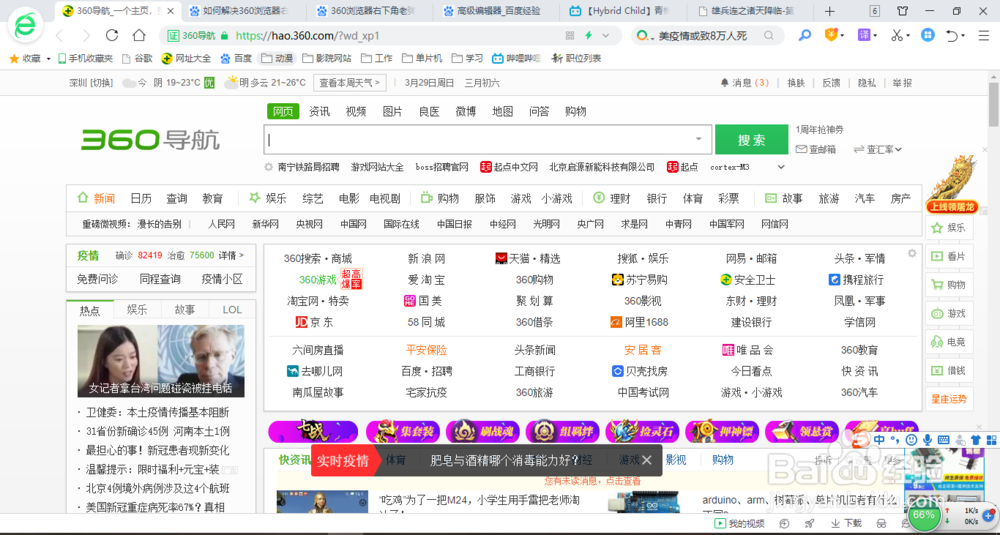Viewport: 1000px width, 535px height.
Task: Open the 收藏 favorites dropdown arrow
Action: coord(48,59)
